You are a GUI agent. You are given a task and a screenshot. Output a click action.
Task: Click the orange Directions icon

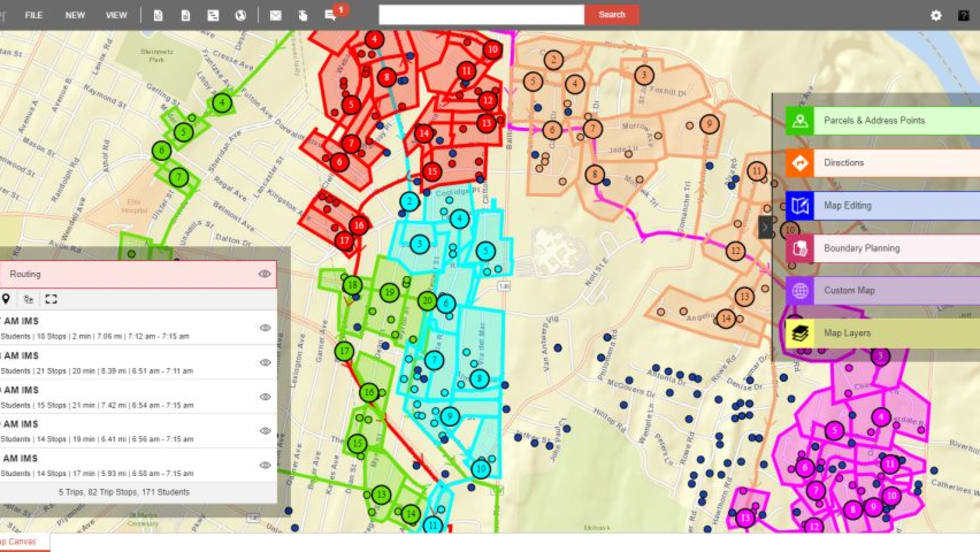click(x=799, y=163)
